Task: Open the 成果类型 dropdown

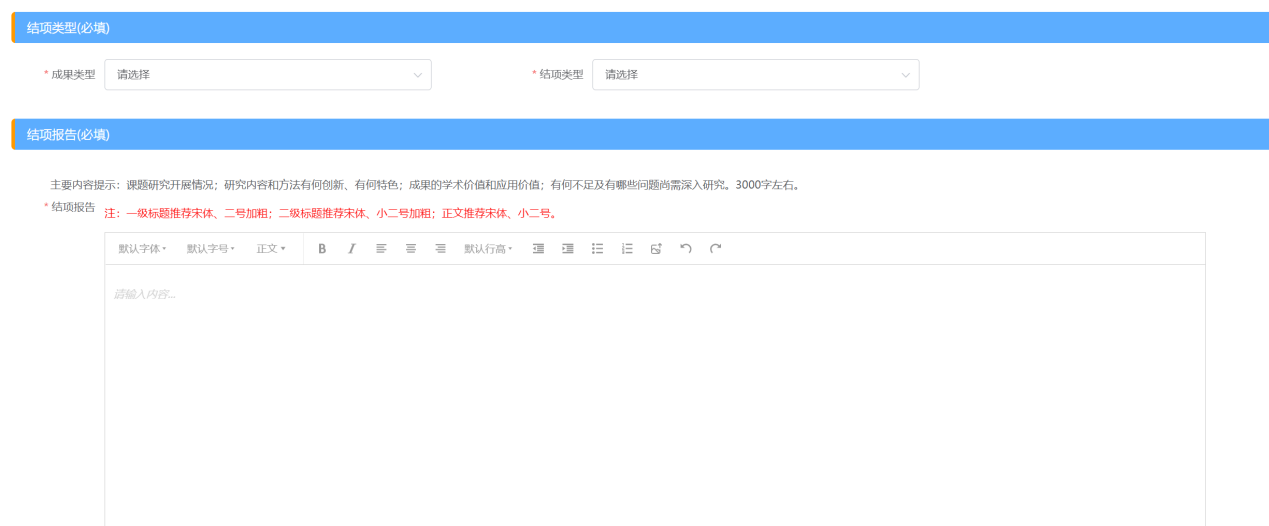Action: 267,75
